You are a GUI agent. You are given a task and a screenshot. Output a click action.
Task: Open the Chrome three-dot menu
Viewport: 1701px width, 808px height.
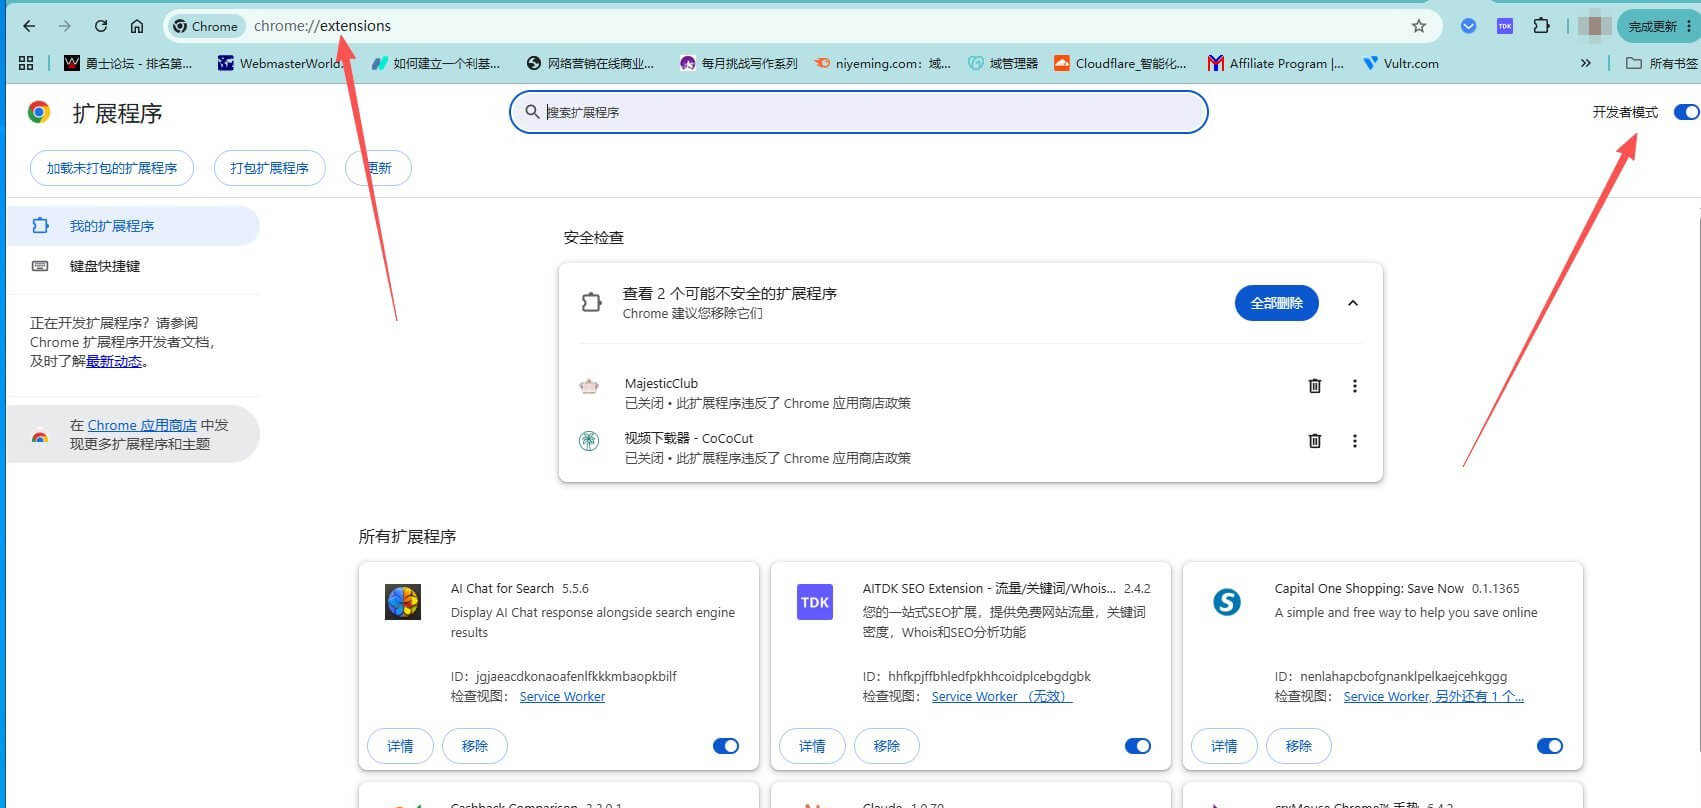tap(1690, 26)
